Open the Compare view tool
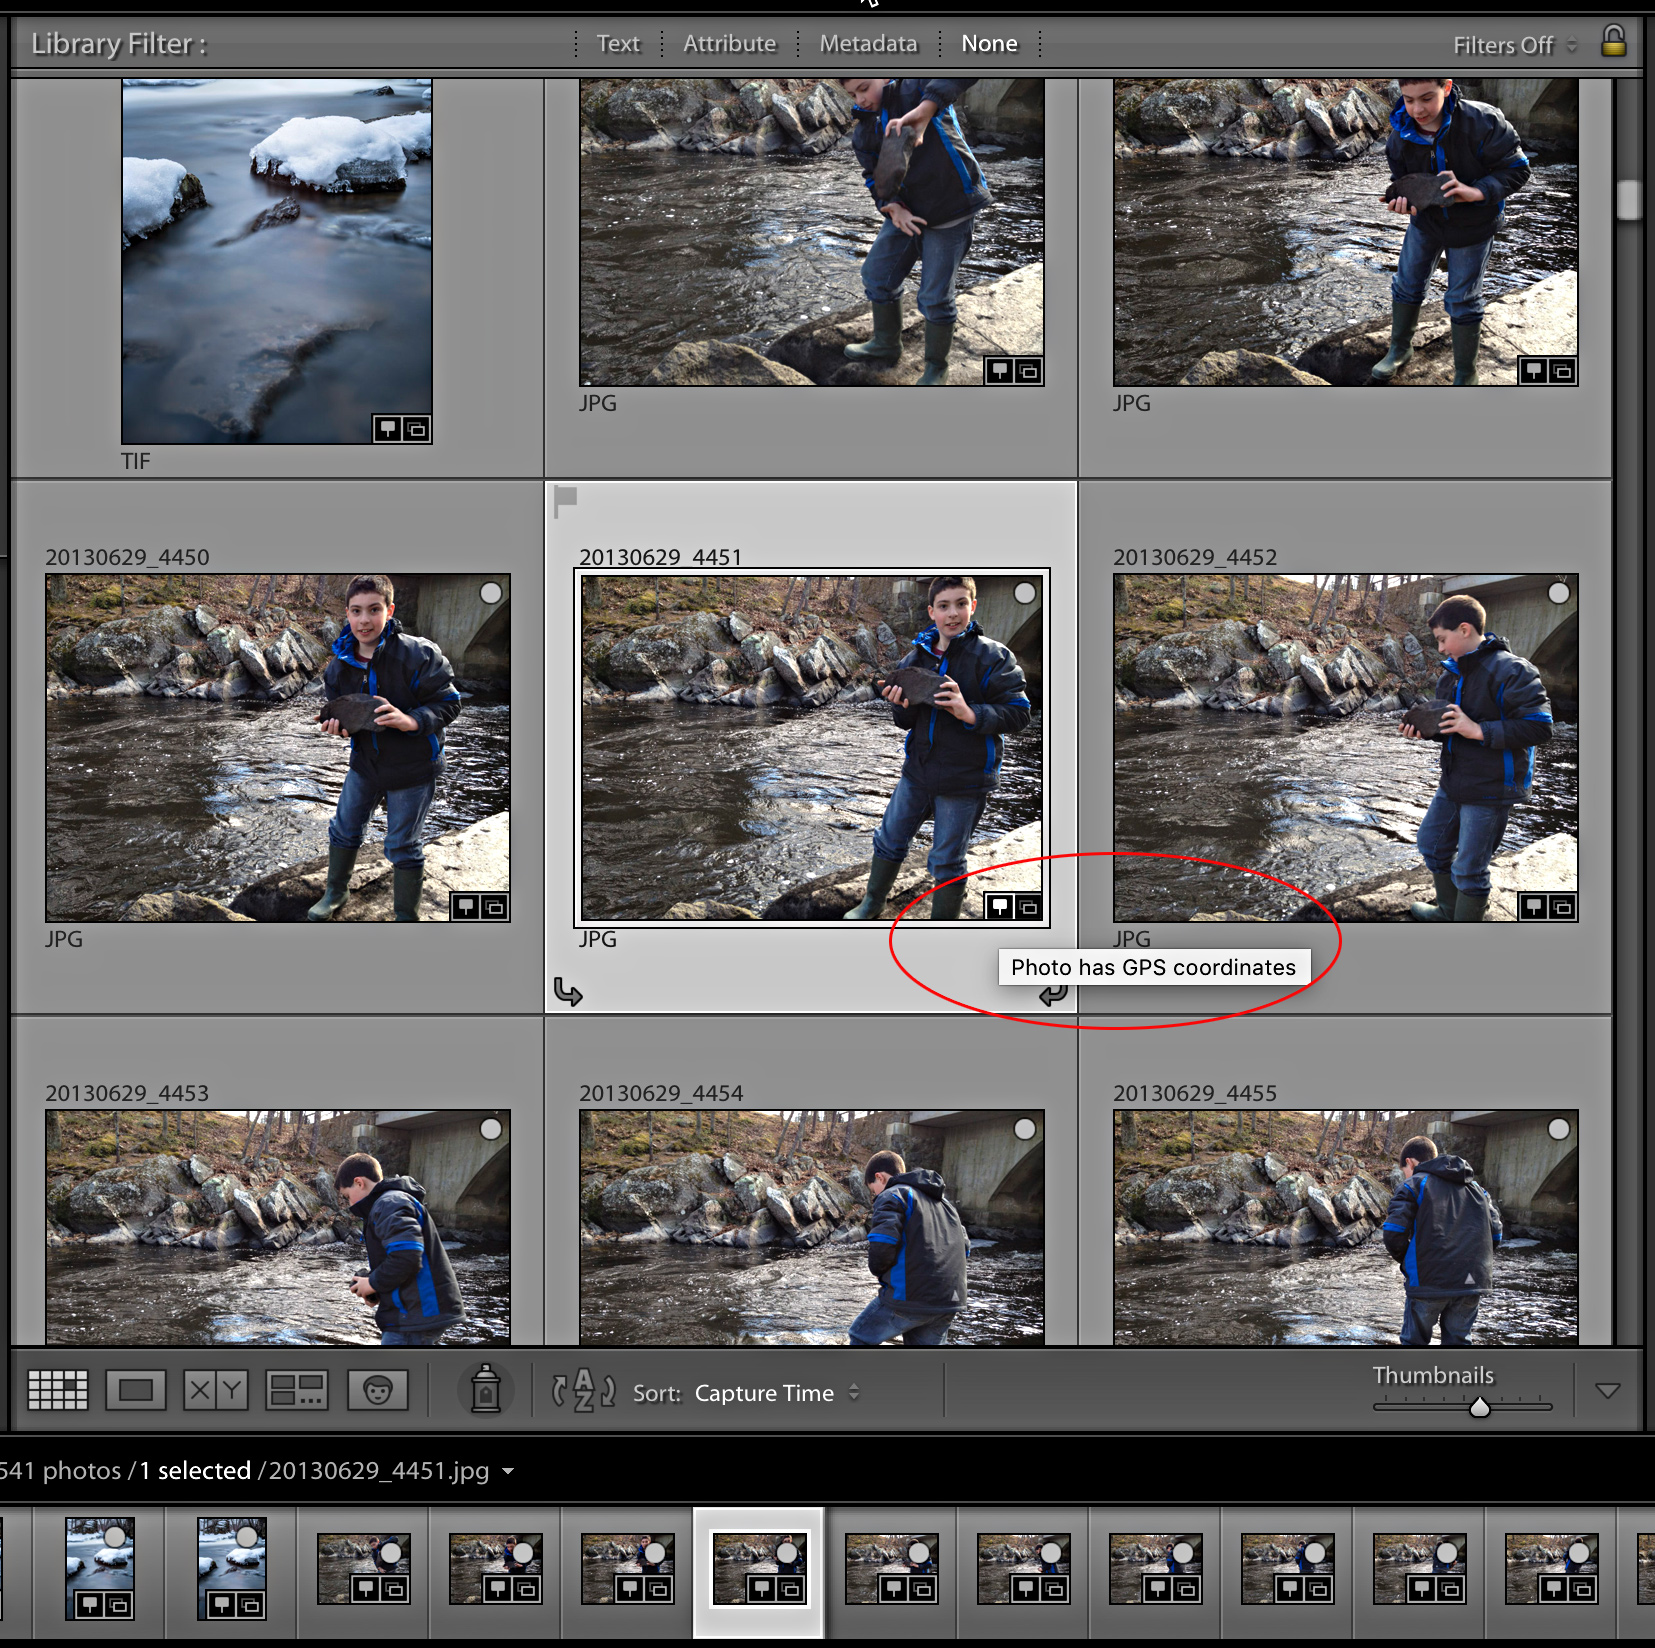This screenshot has height=1648, width=1655. (x=215, y=1390)
